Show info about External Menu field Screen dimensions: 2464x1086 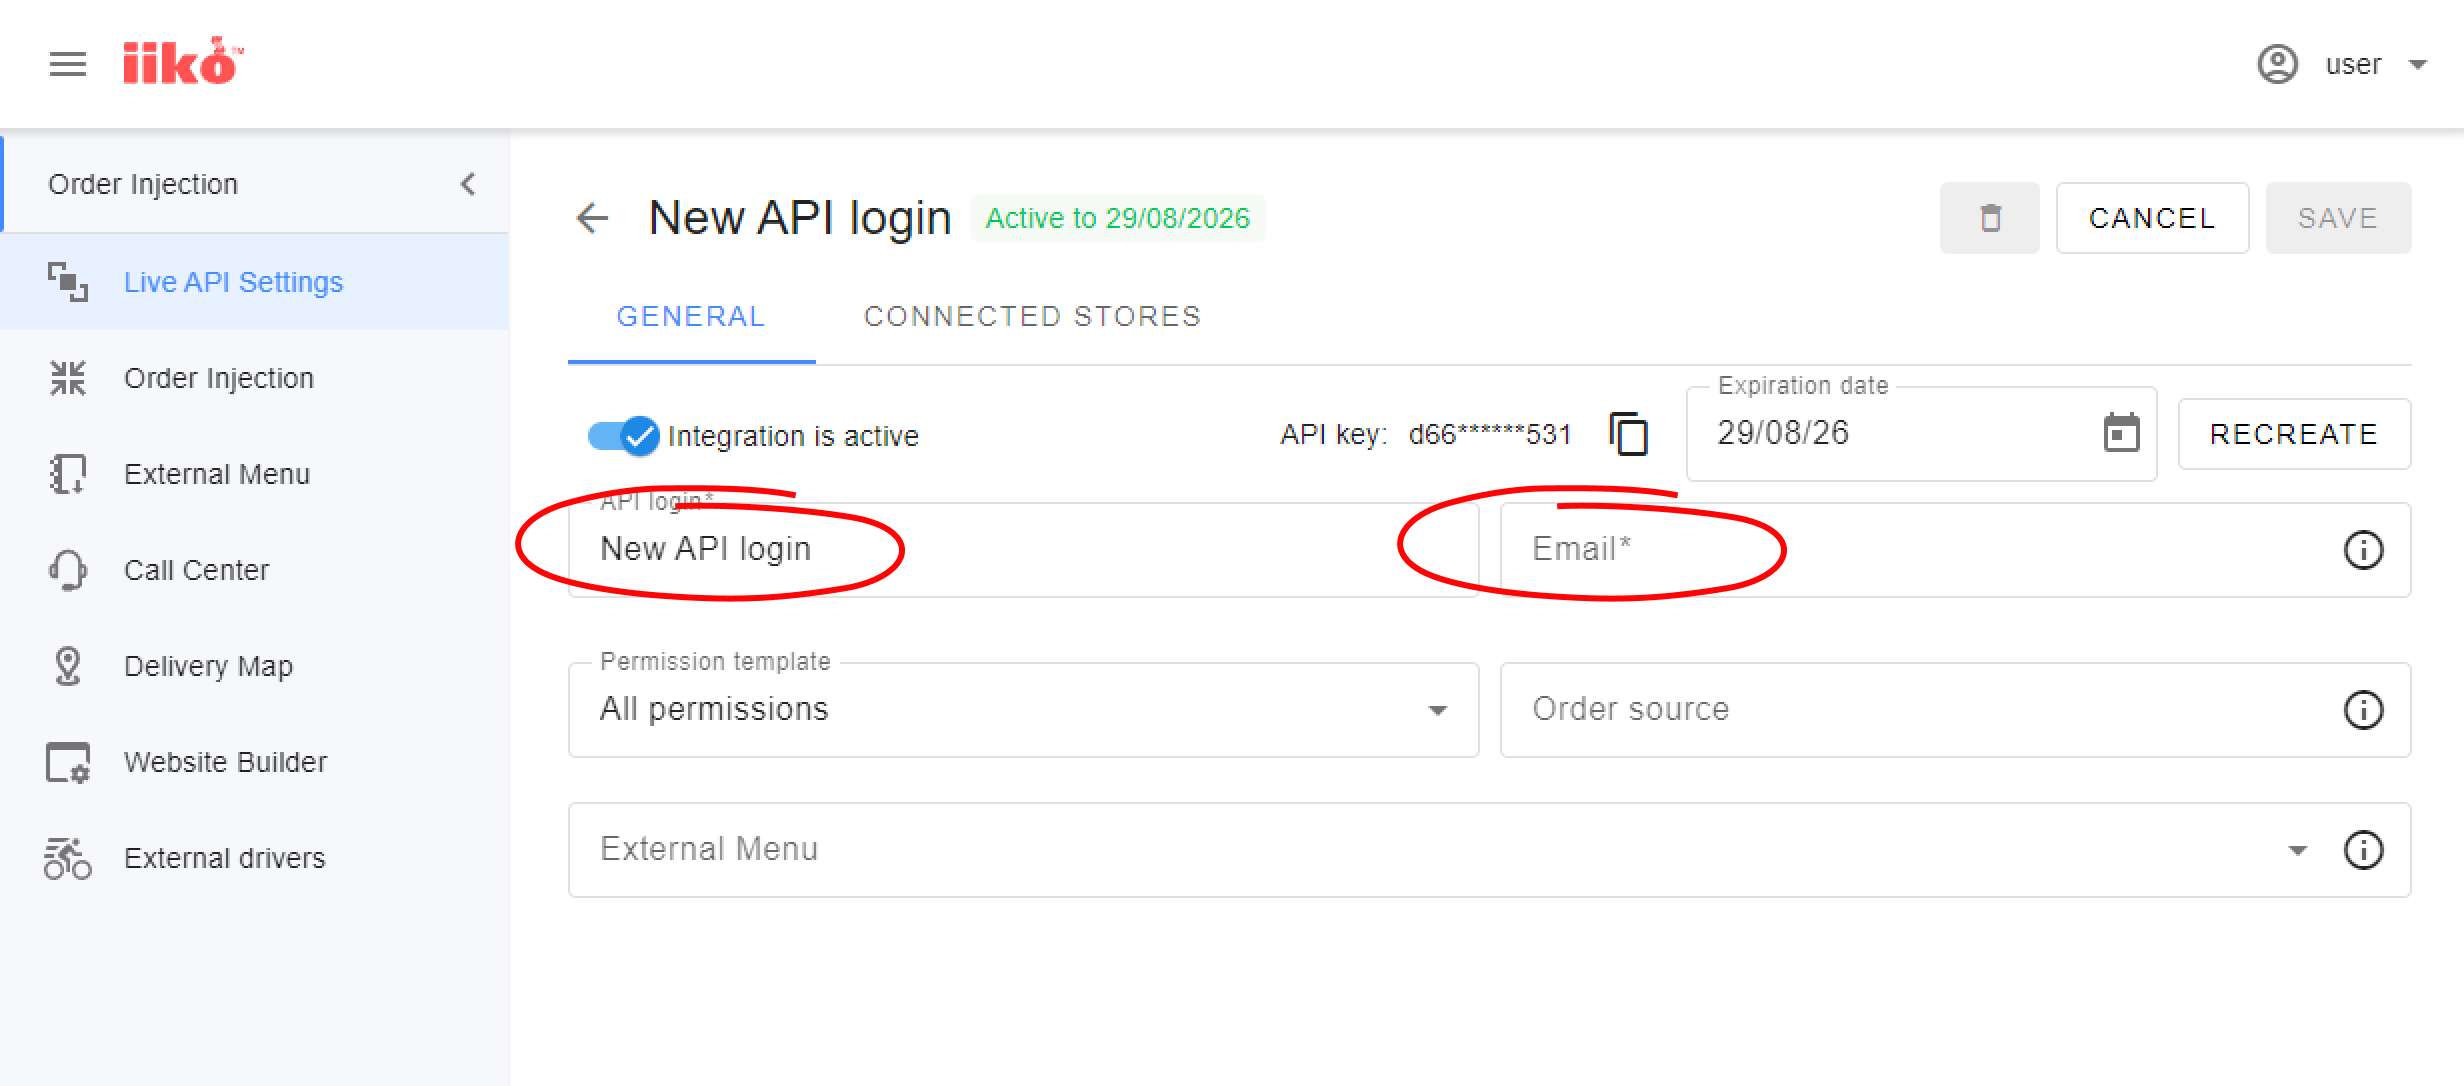click(x=2364, y=850)
